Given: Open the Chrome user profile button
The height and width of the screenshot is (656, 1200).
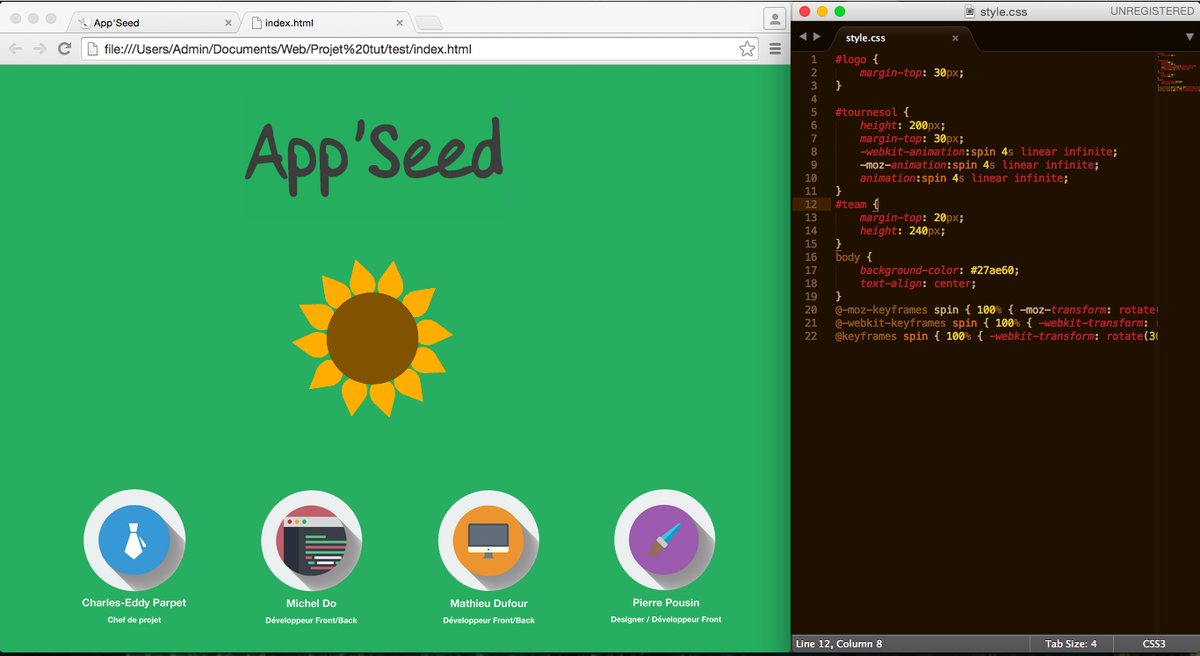Looking at the screenshot, I should tap(774, 18).
